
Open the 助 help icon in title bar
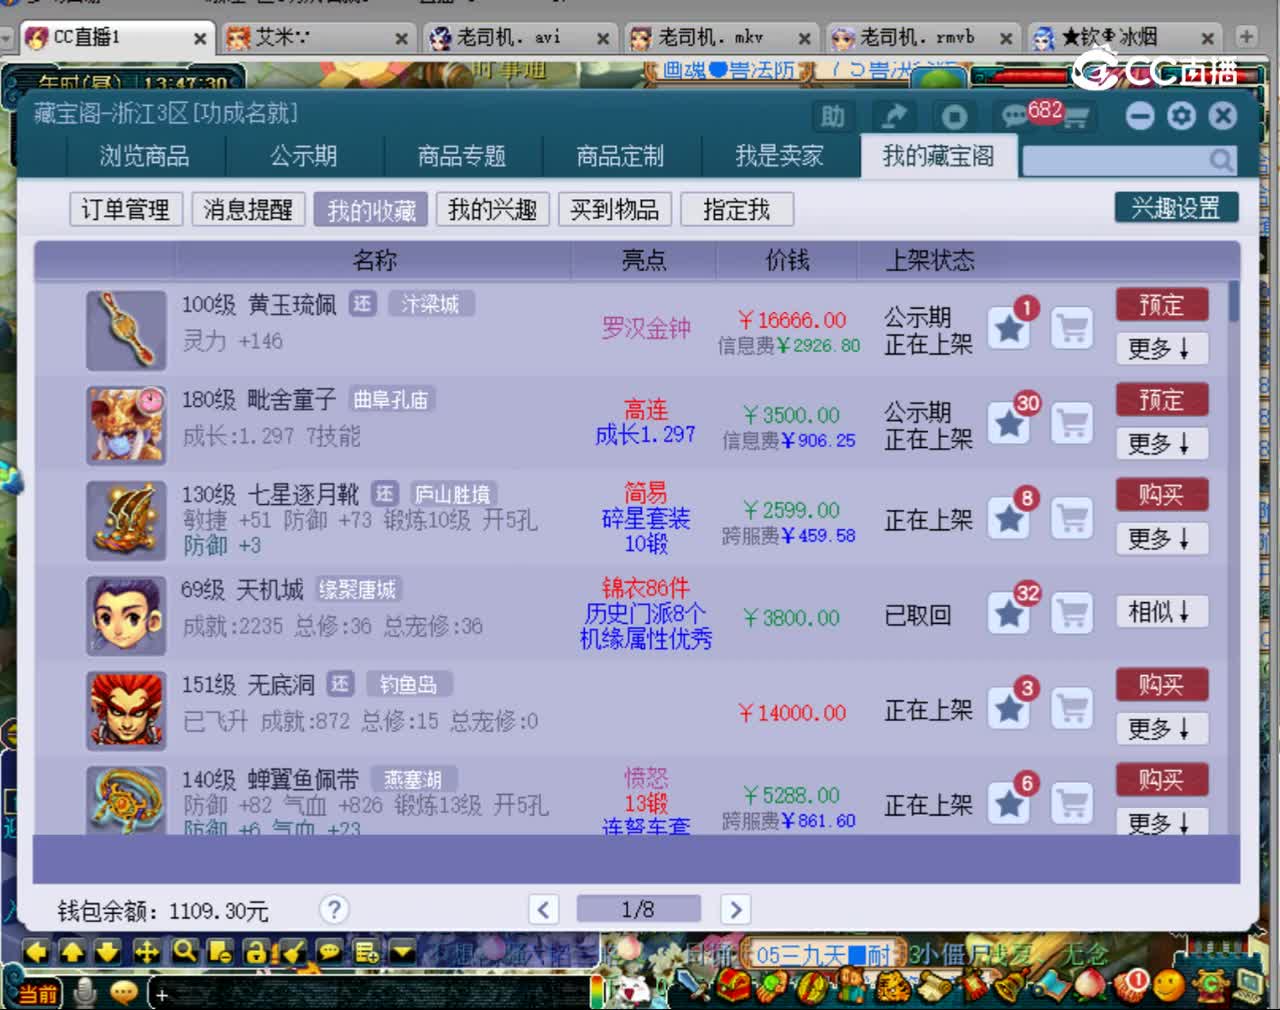833,116
